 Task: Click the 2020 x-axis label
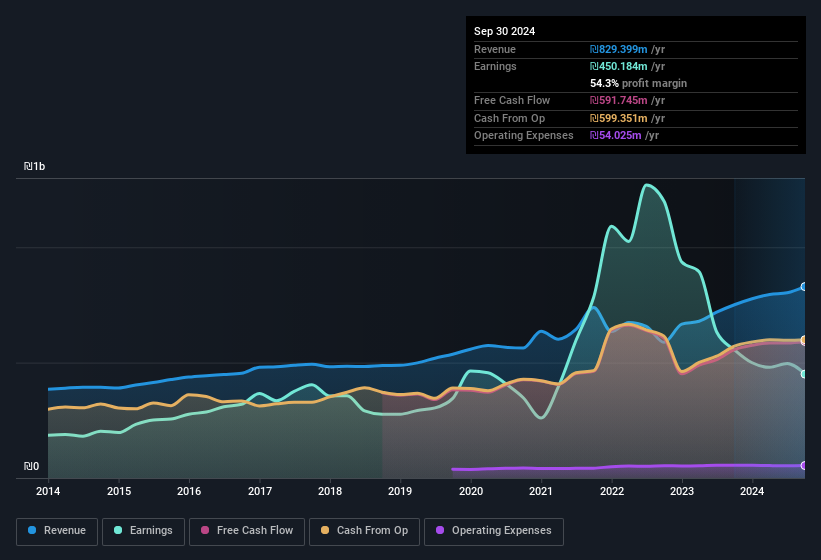click(471, 491)
